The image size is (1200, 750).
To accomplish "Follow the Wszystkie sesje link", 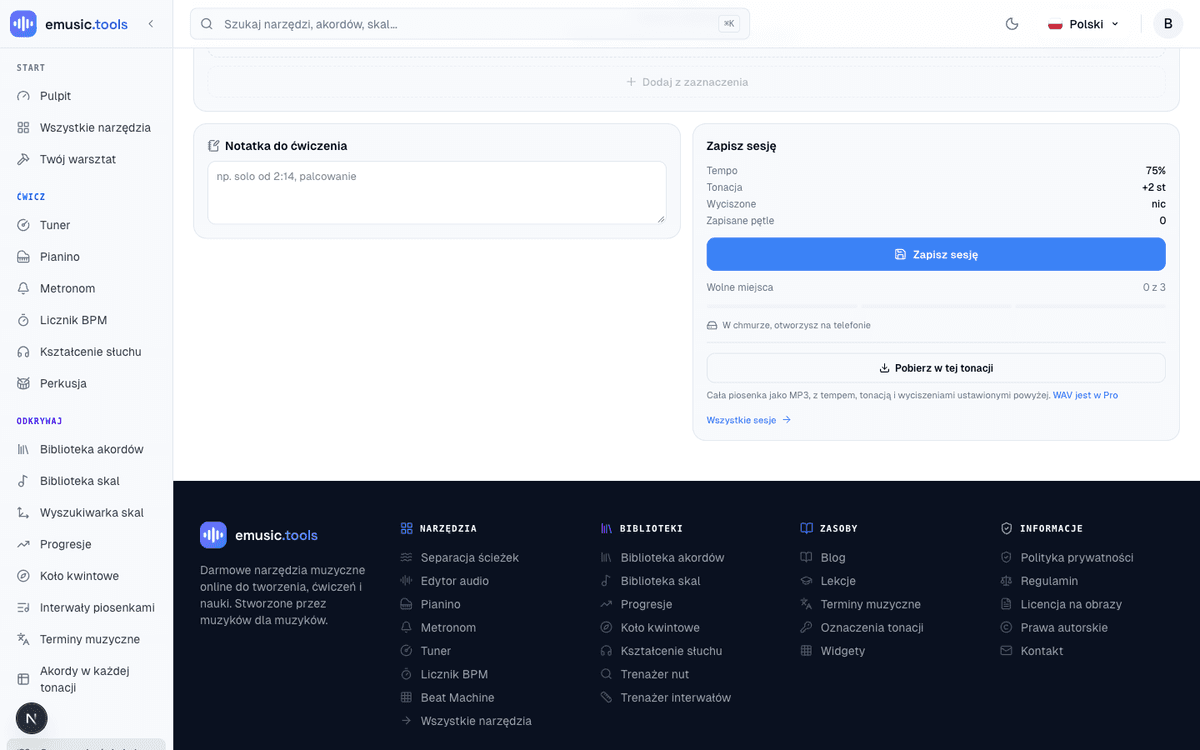I will click(x=749, y=420).
